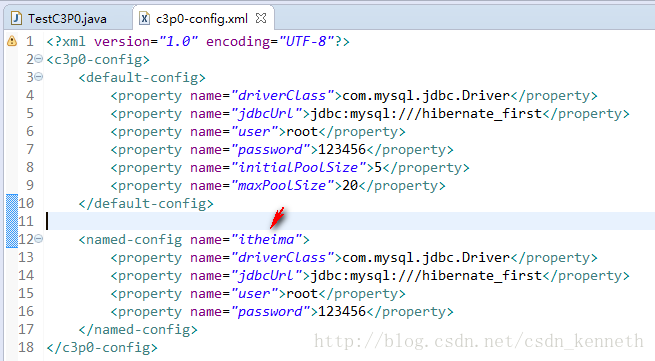The image size is (655, 361).
Task: Click the closing </c3p0-config> tag on line 18
Action: point(102,348)
